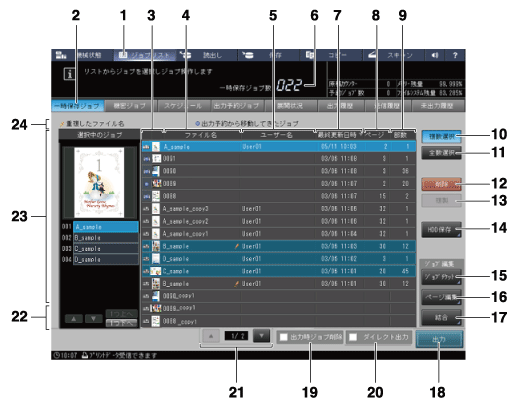
Task: Click the 1つ上へ move-up button
Action: pos(121,314)
